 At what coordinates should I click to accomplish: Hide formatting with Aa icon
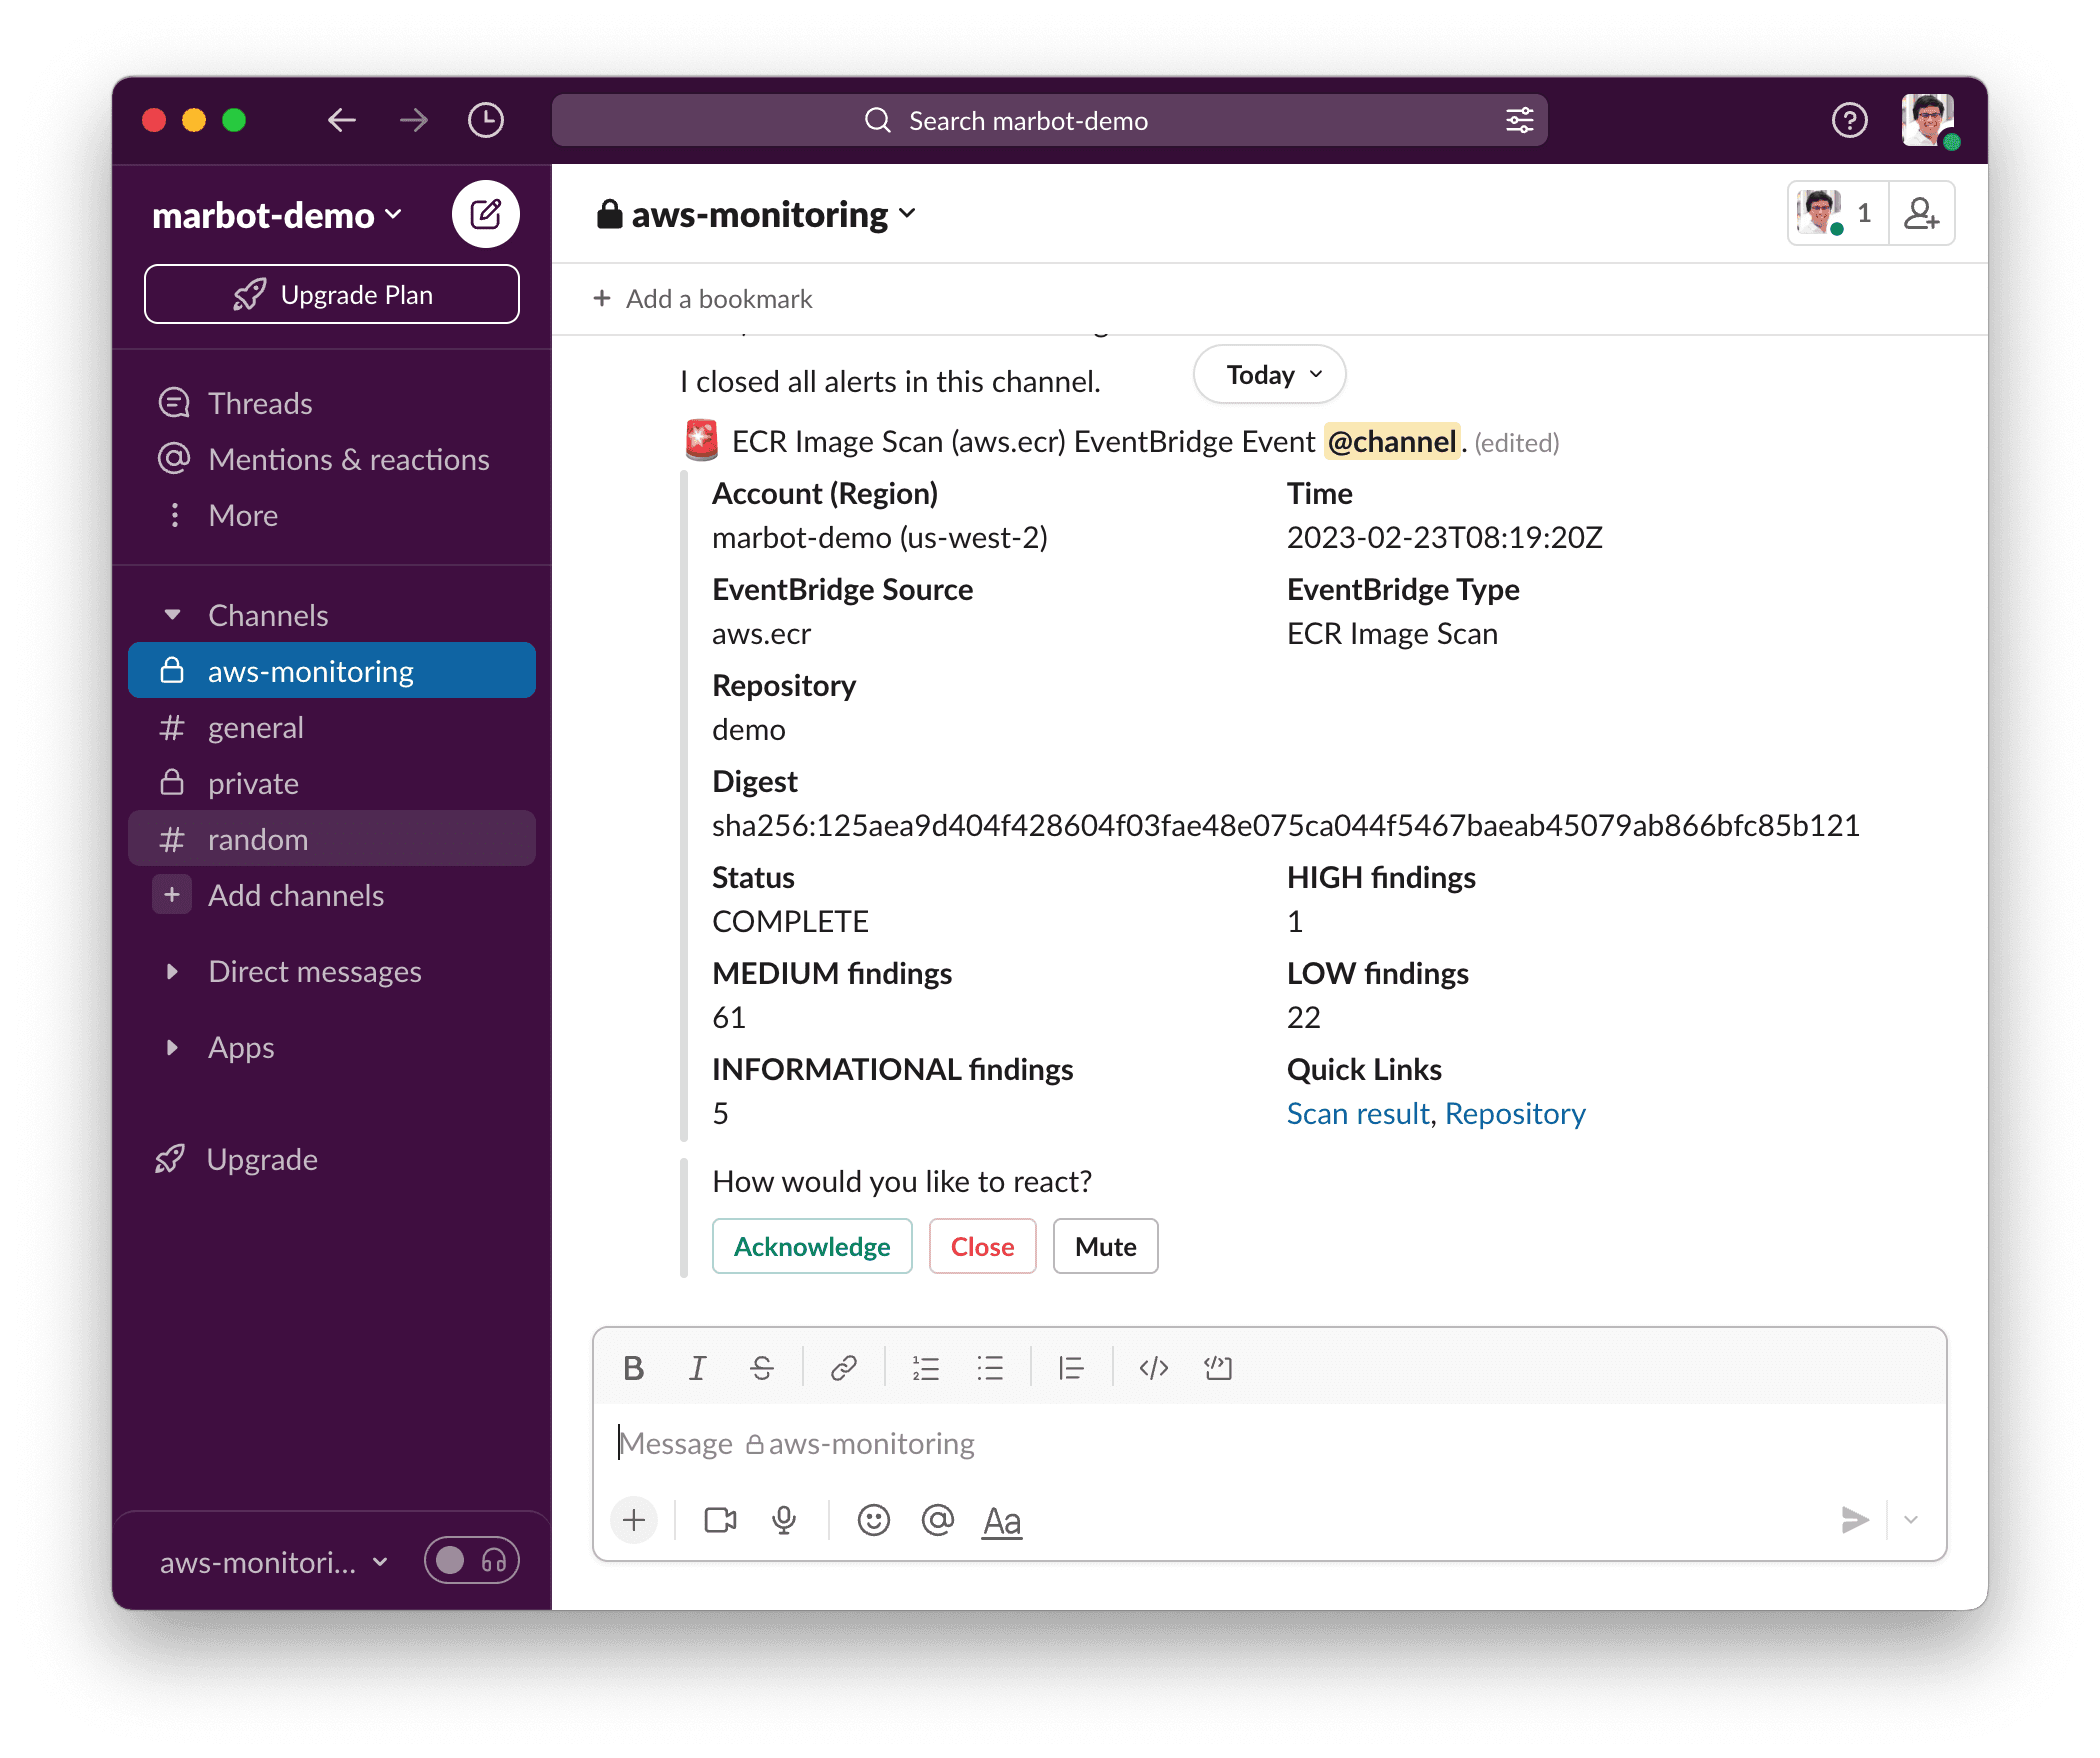pos(1002,1522)
